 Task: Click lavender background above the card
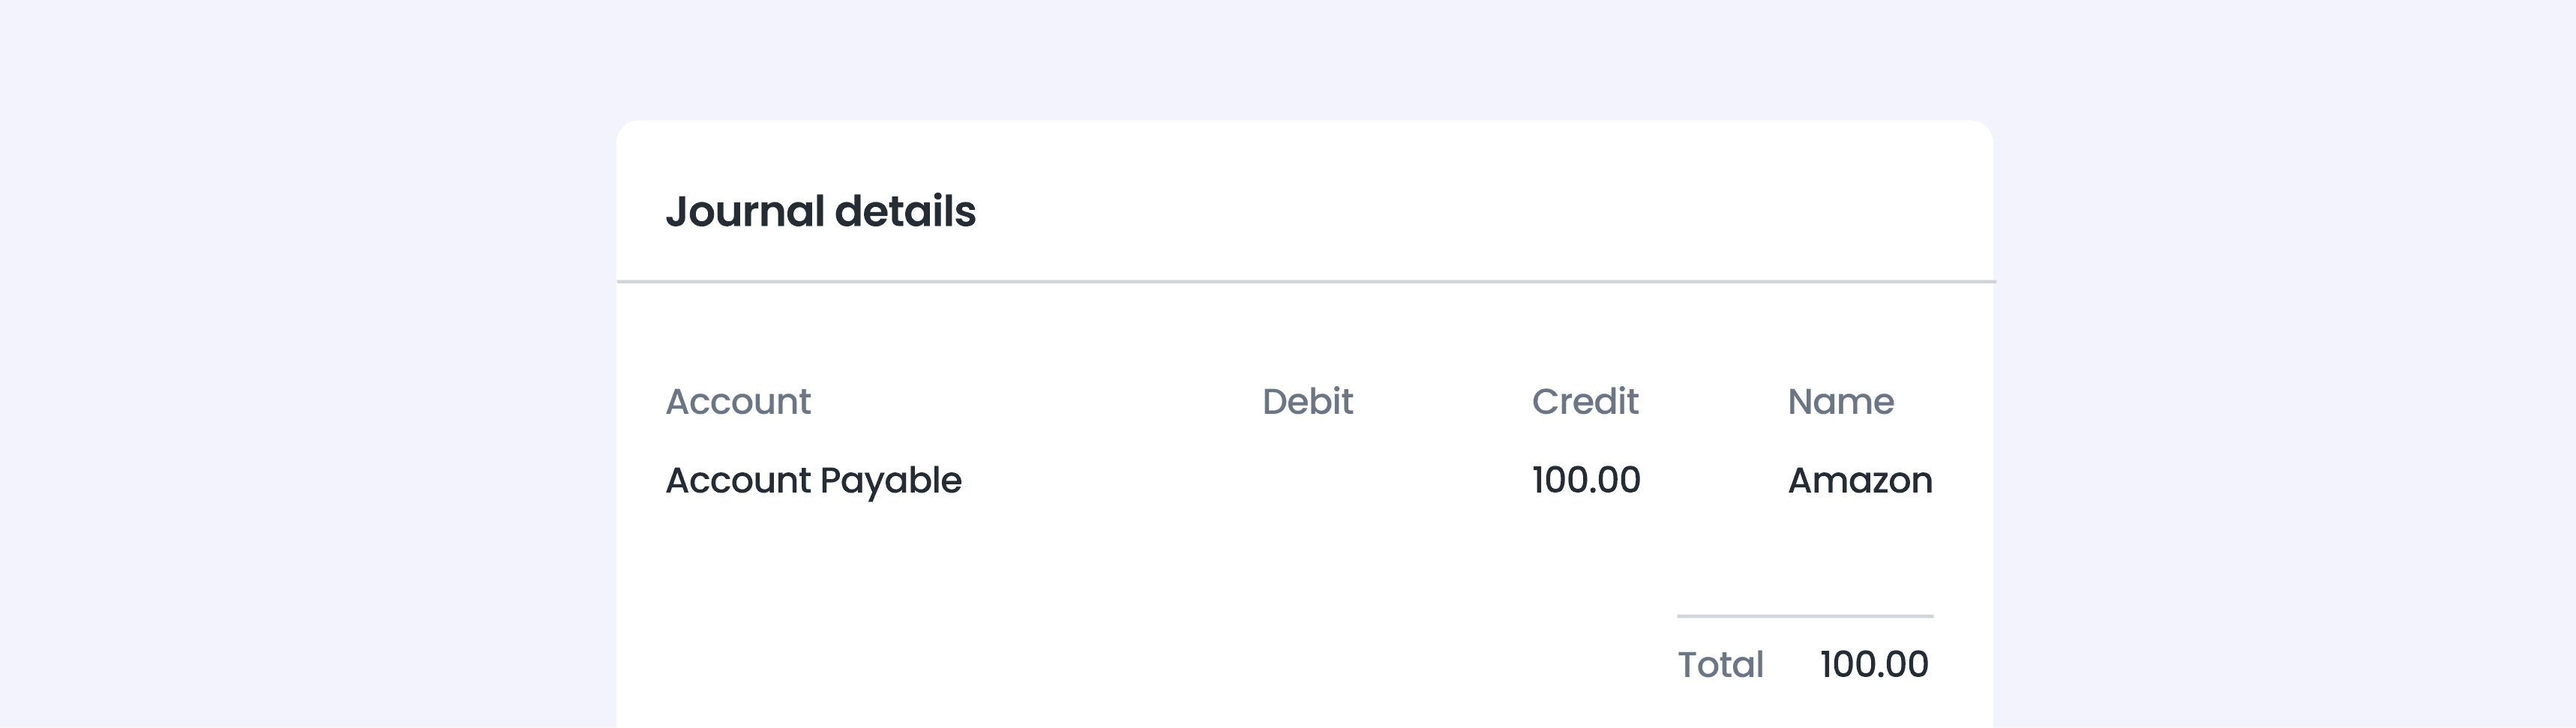pyautogui.click(x=1300, y=60)
